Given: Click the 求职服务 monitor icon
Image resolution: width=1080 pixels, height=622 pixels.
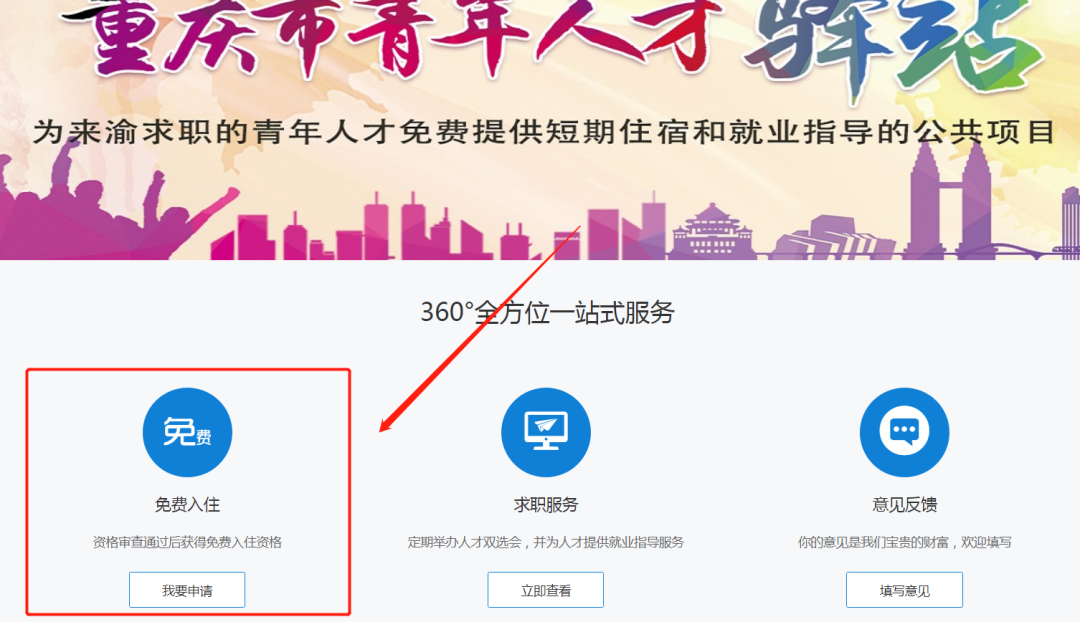Looking at the screenshot, I should [546, 432].
